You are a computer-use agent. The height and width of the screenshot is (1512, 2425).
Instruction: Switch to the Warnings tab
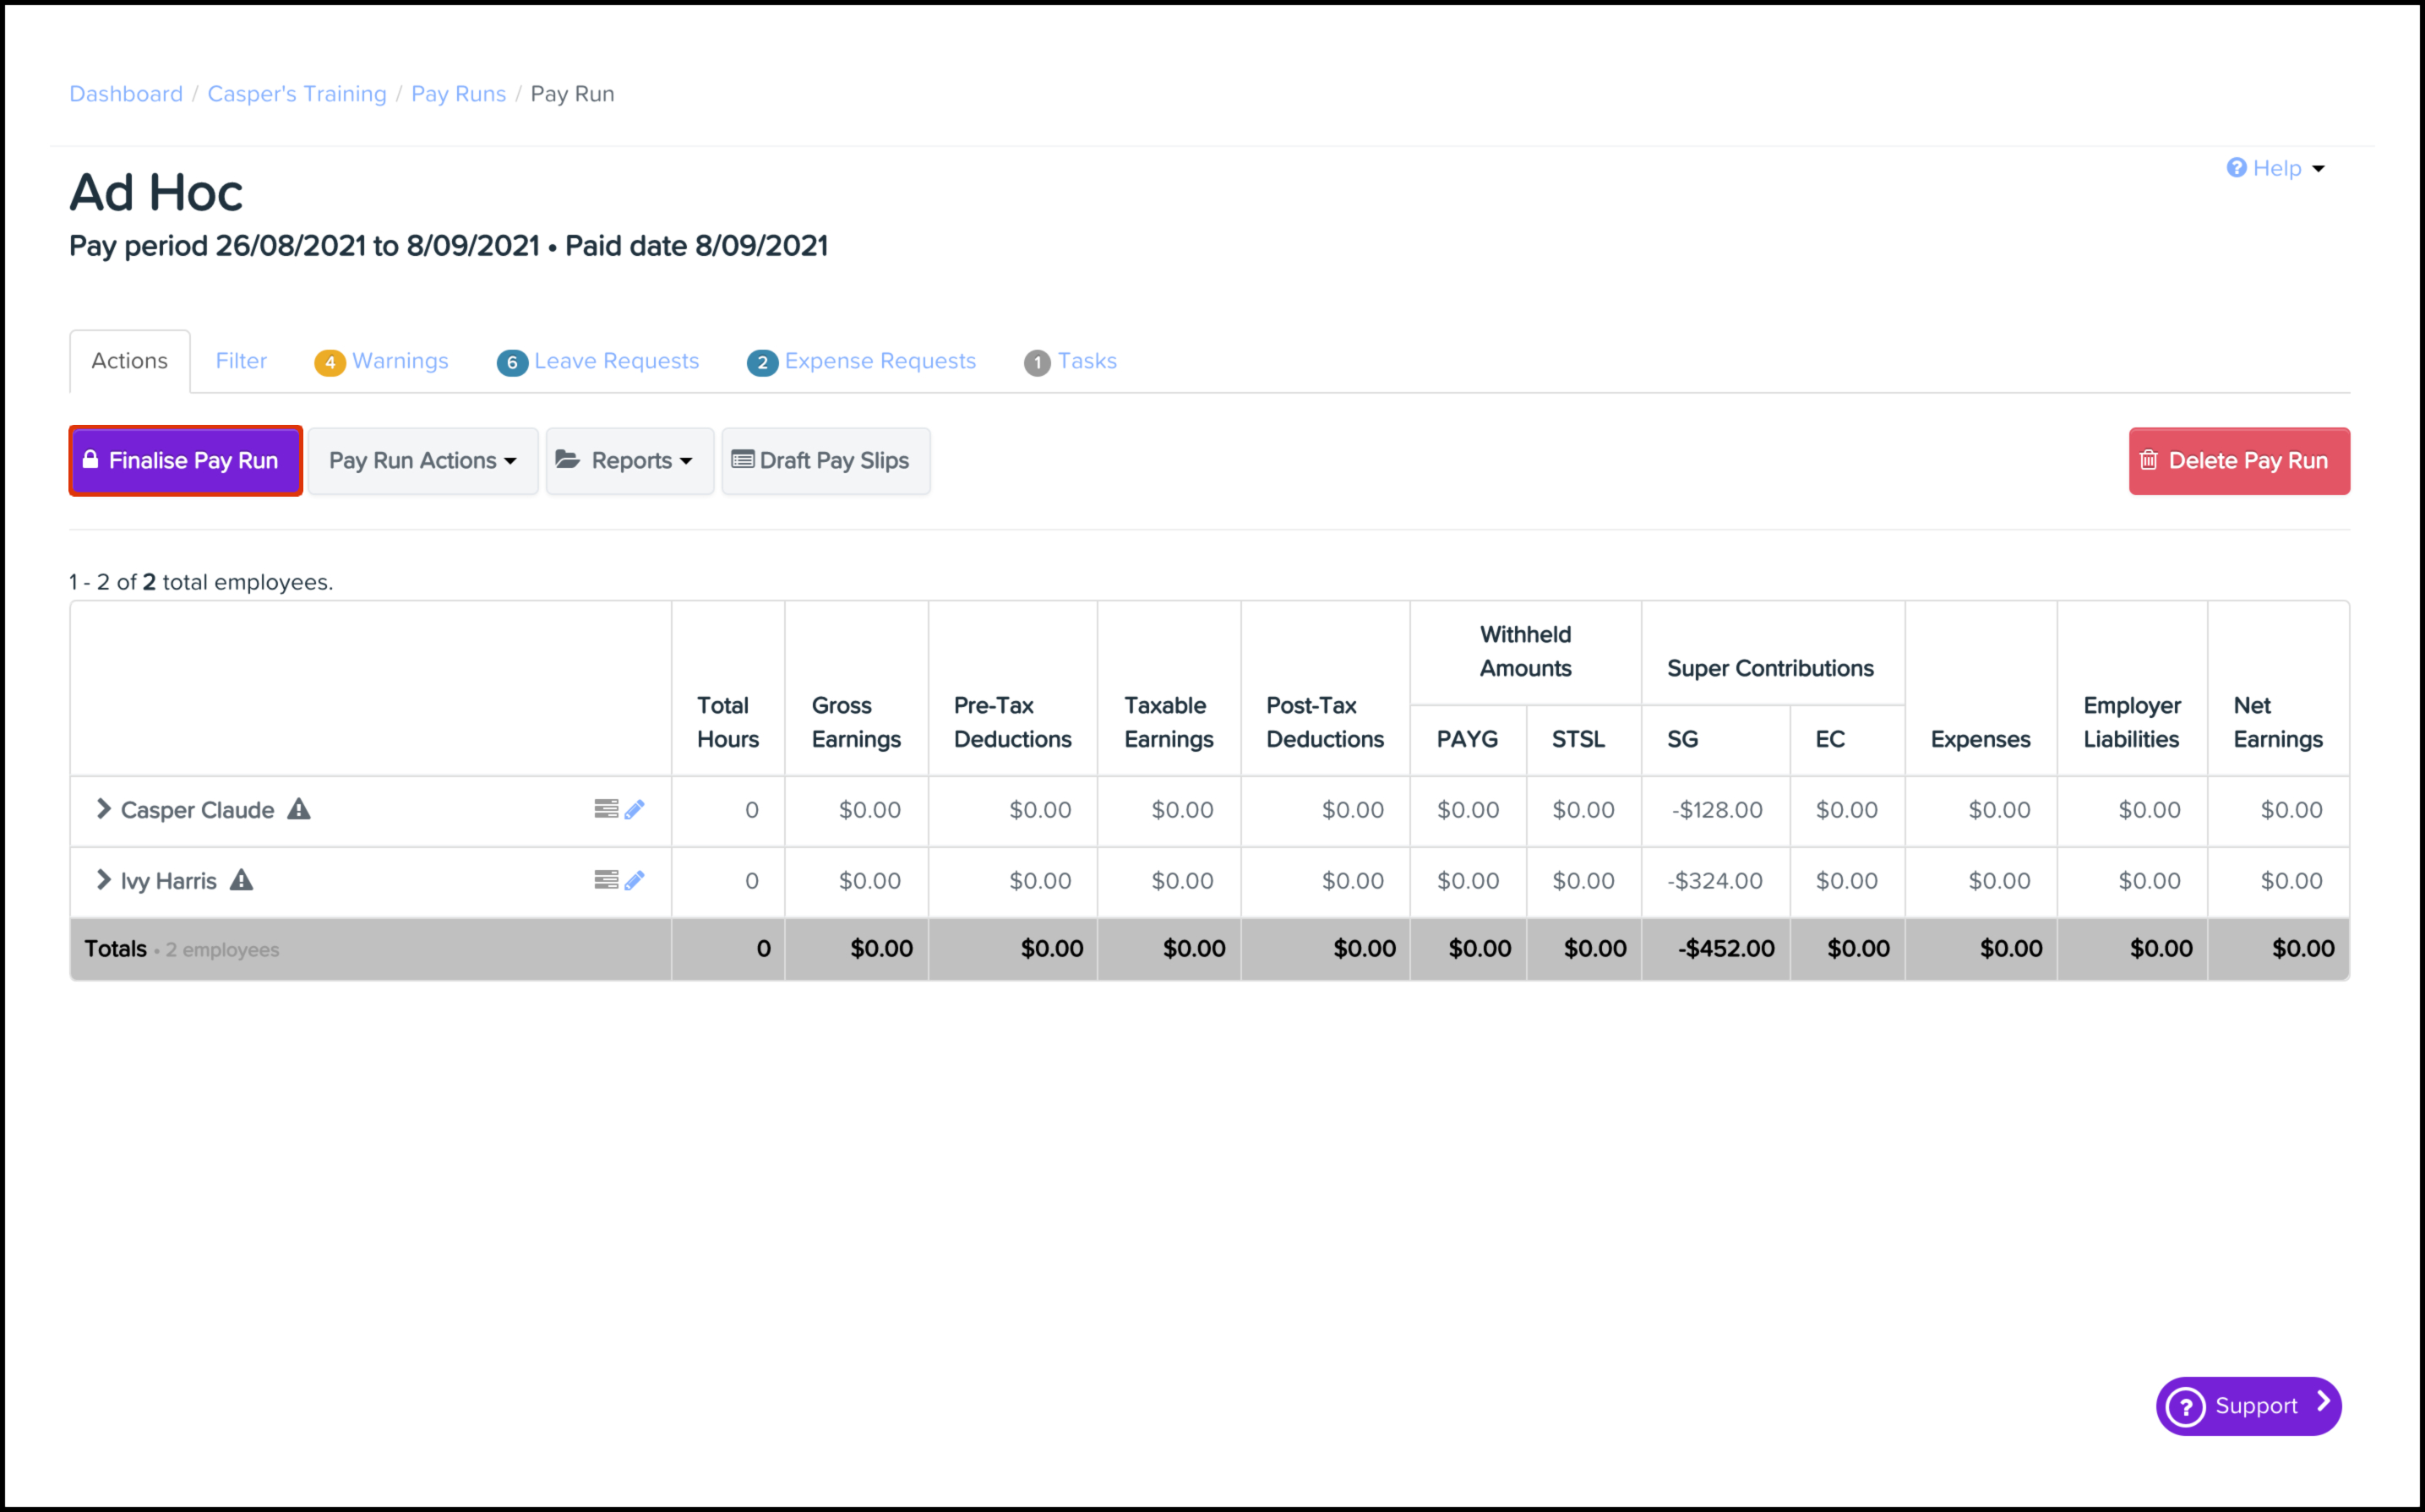click(x=399, y=361)
